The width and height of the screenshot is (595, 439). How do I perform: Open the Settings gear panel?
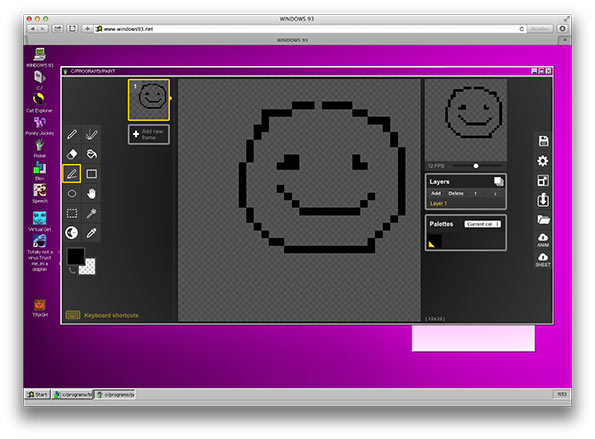[543, 161]
